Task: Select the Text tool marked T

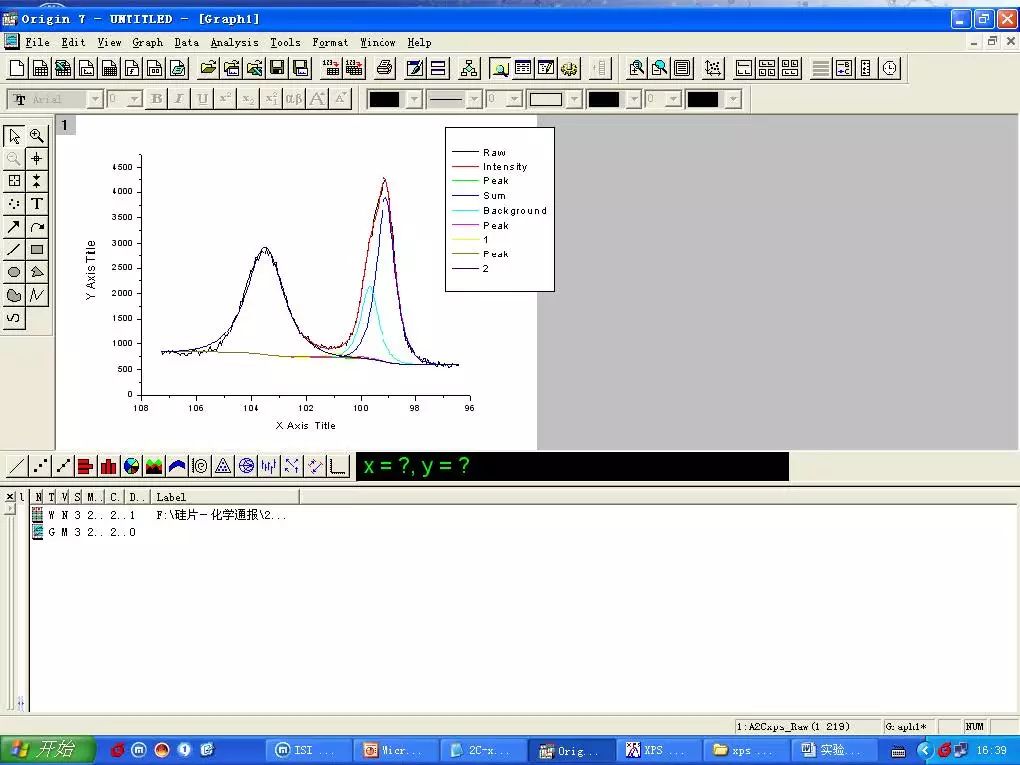Action: tap(36, 204)
